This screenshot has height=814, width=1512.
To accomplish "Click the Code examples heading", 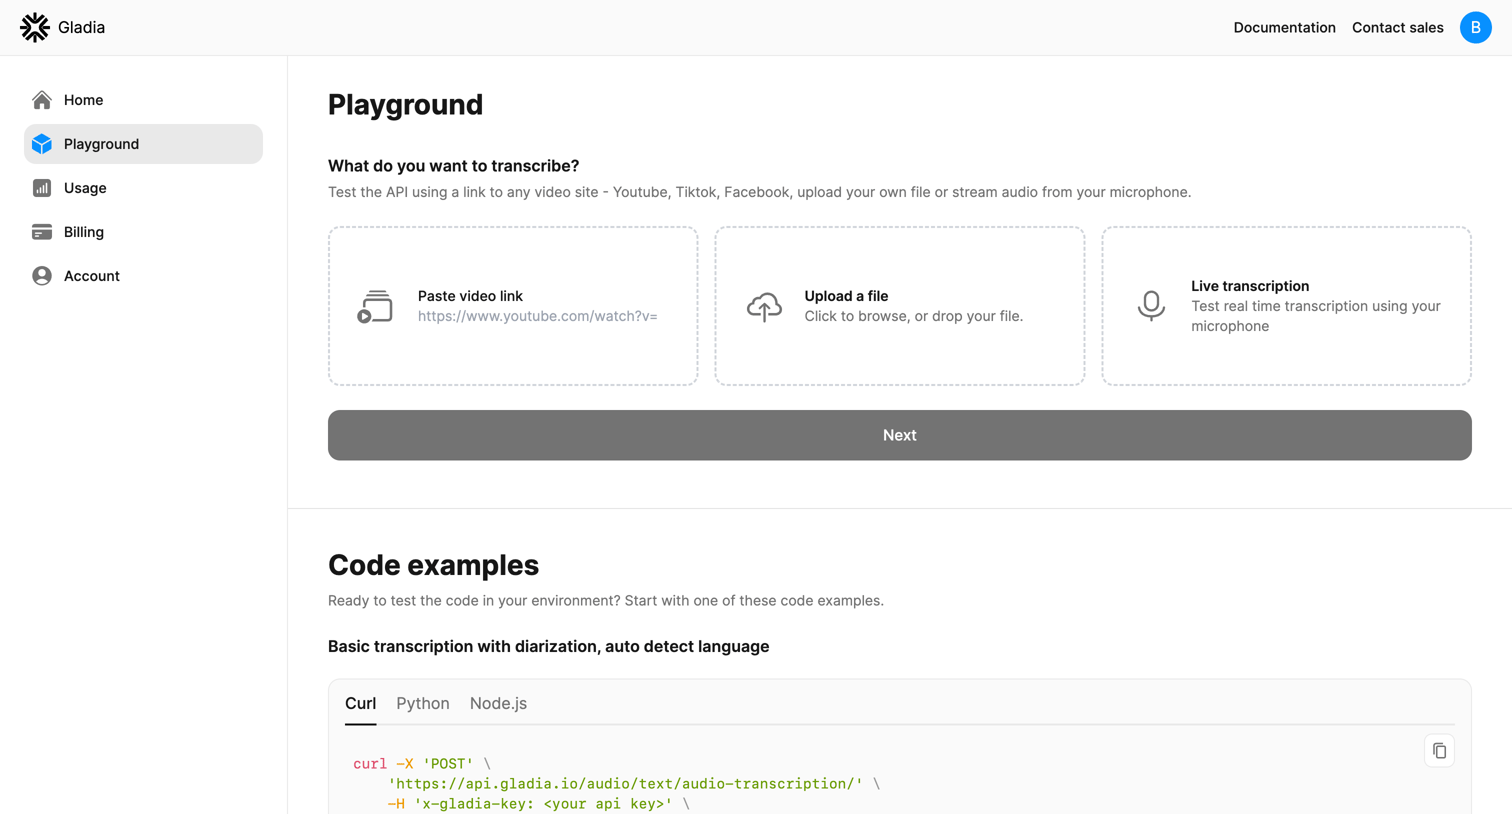I will (433, 565).
